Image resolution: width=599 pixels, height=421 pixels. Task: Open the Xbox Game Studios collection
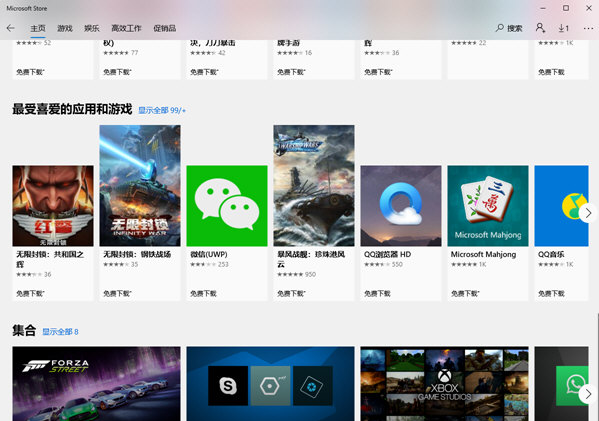tap(444, 384)
